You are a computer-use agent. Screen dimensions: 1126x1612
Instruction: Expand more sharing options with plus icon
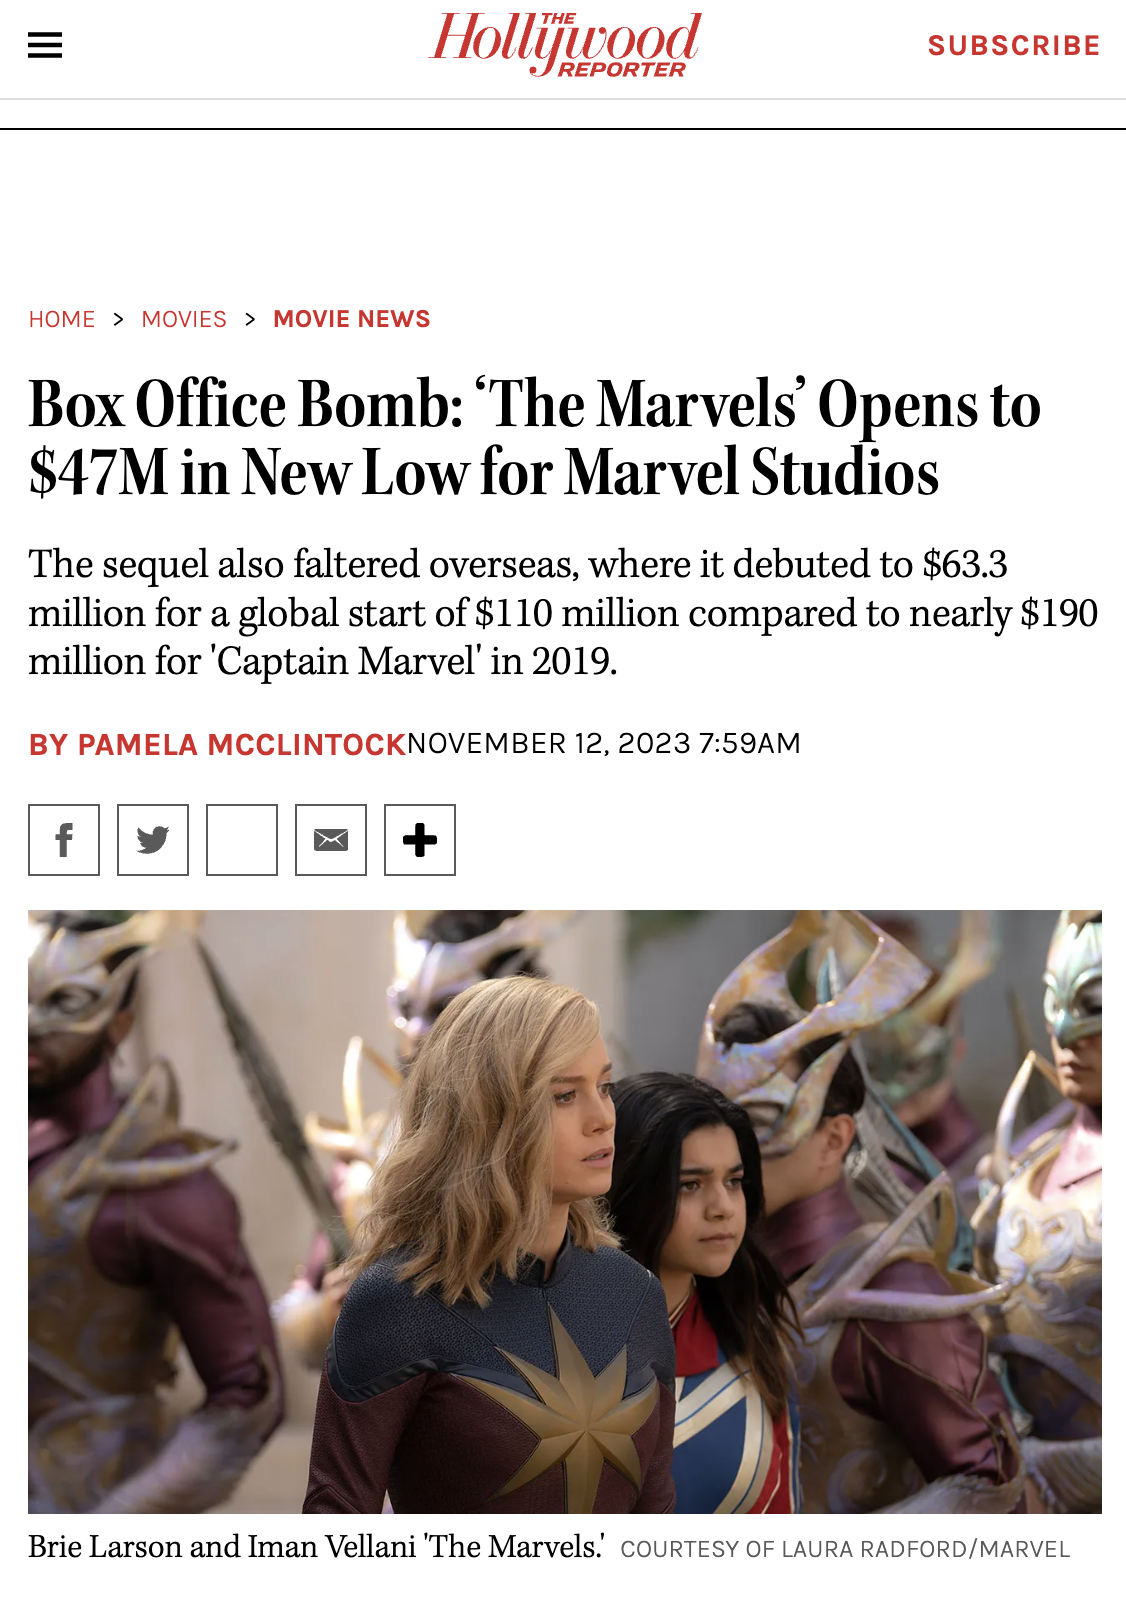(x=420, y=840)
